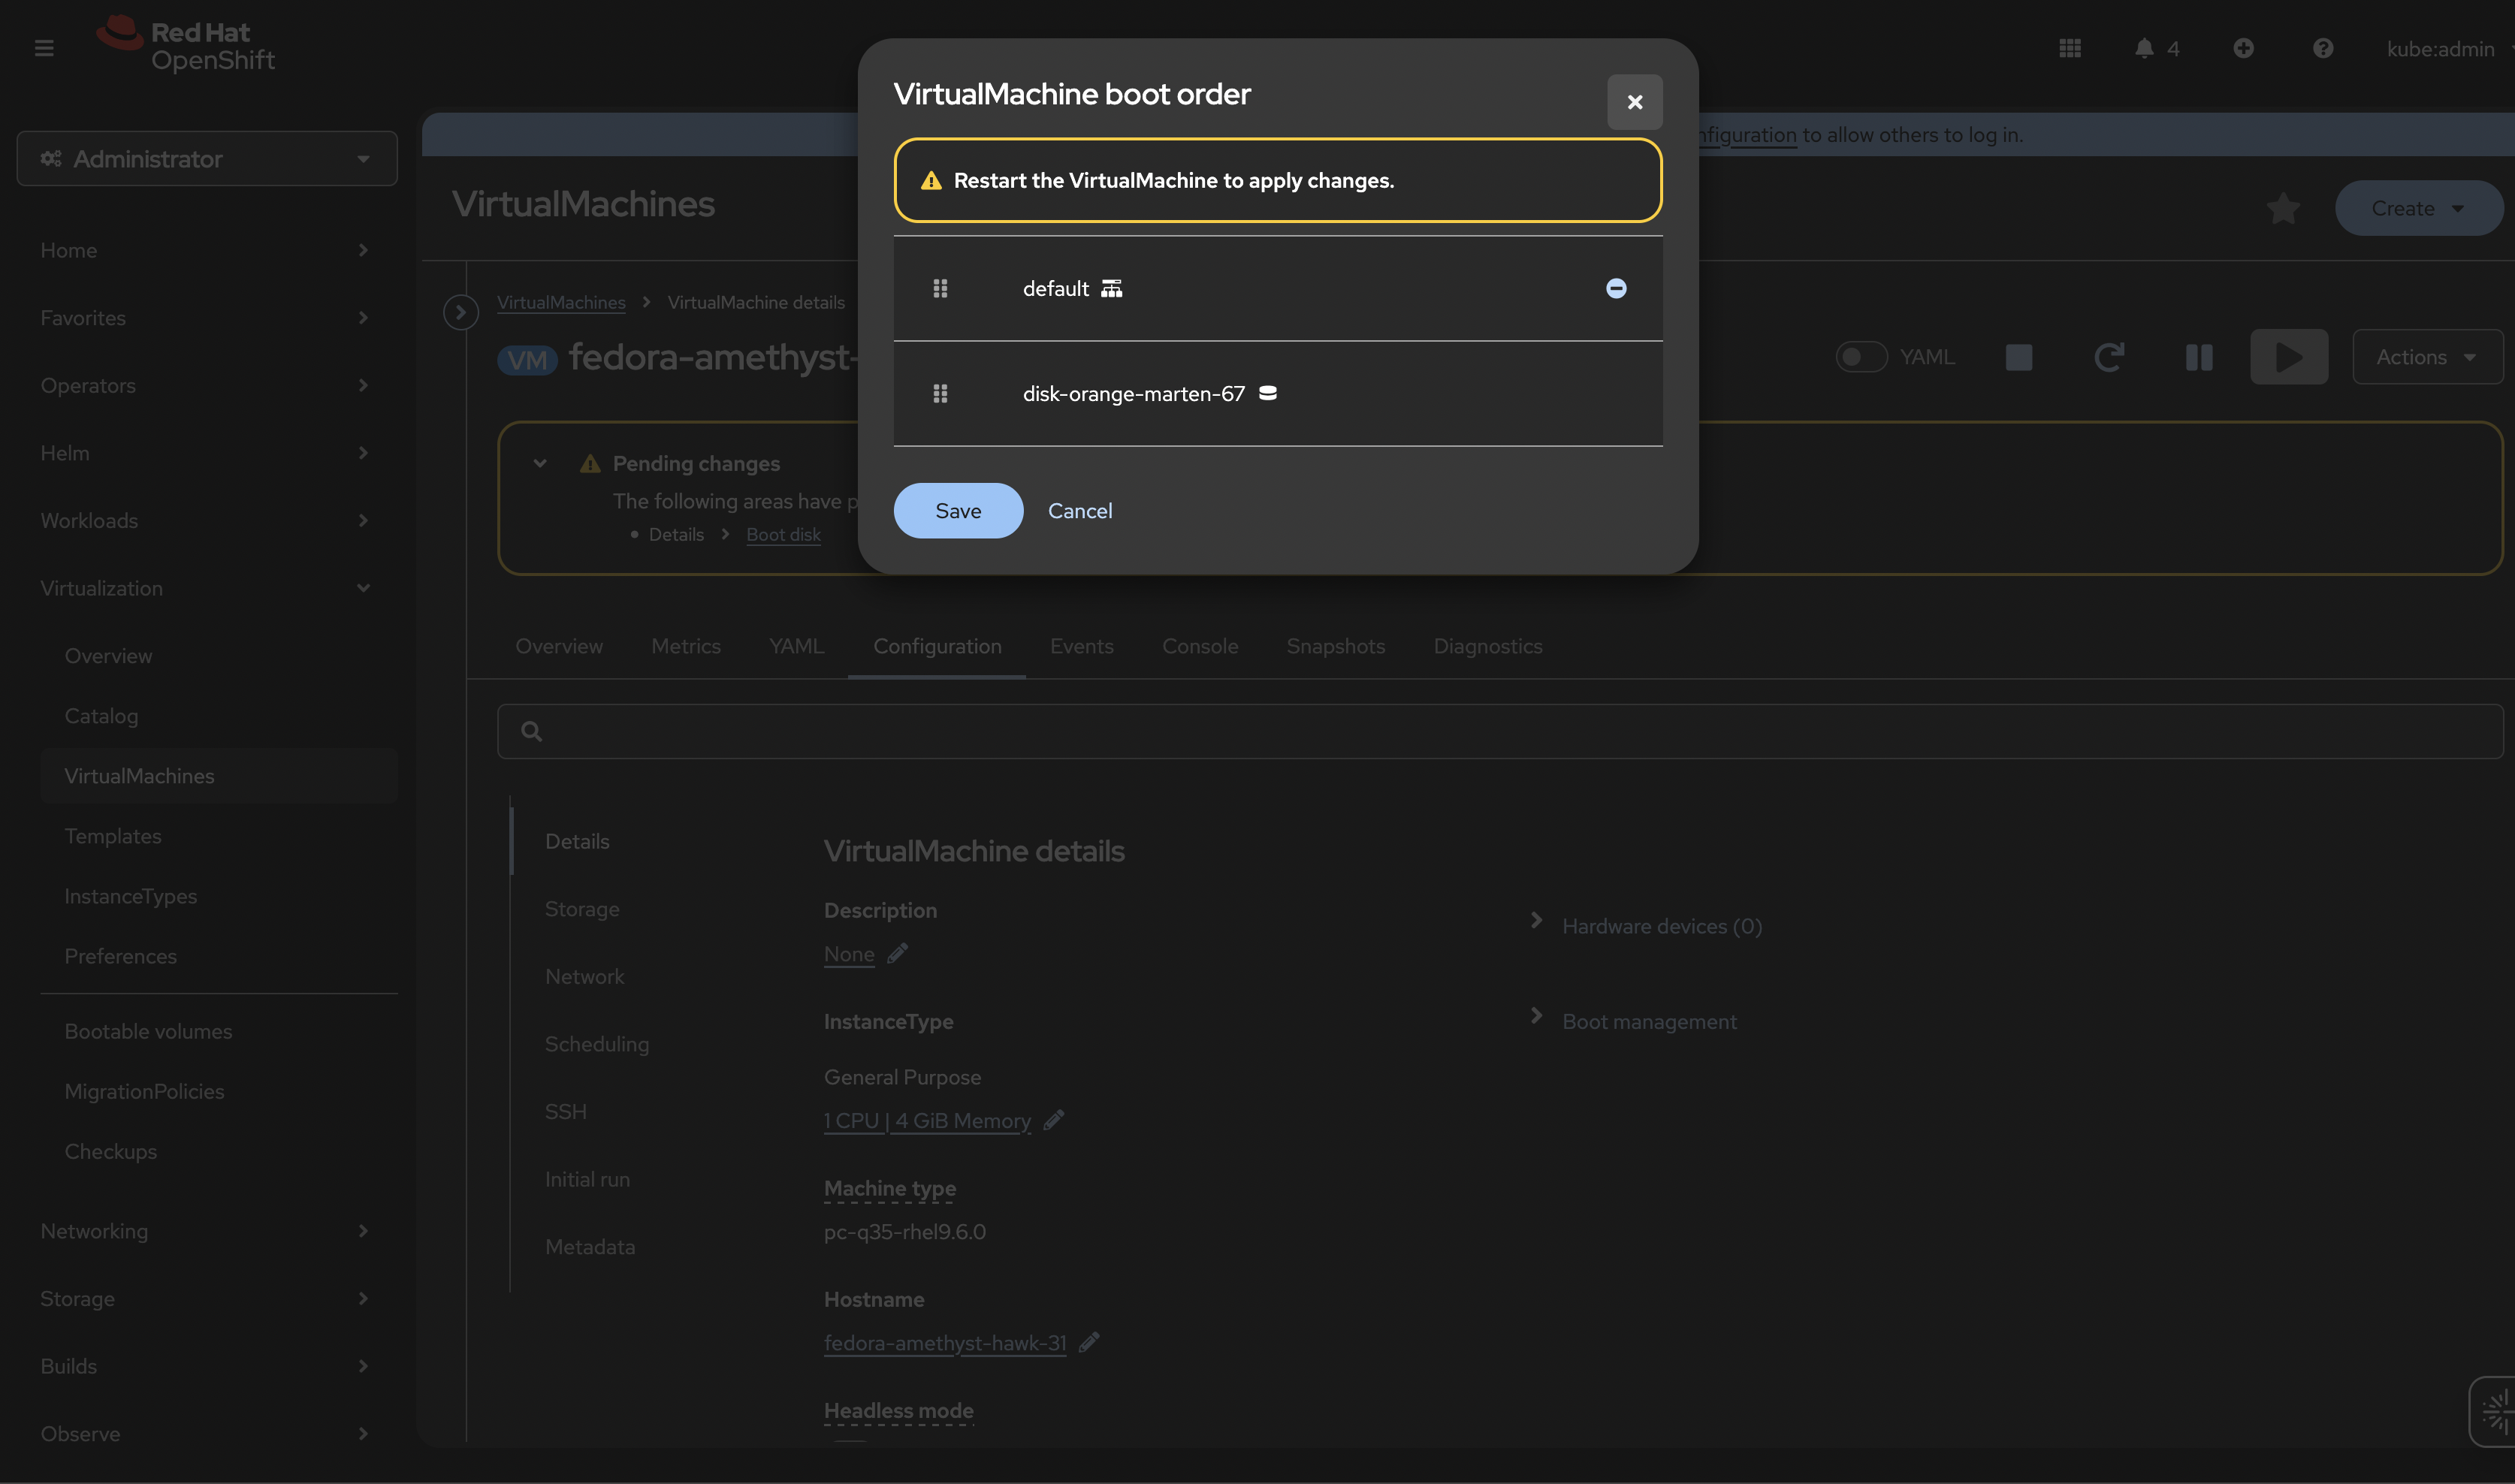Remove default from boot order
The height and width of the screenshot is (1484, 2515).
click(1615, 289)
